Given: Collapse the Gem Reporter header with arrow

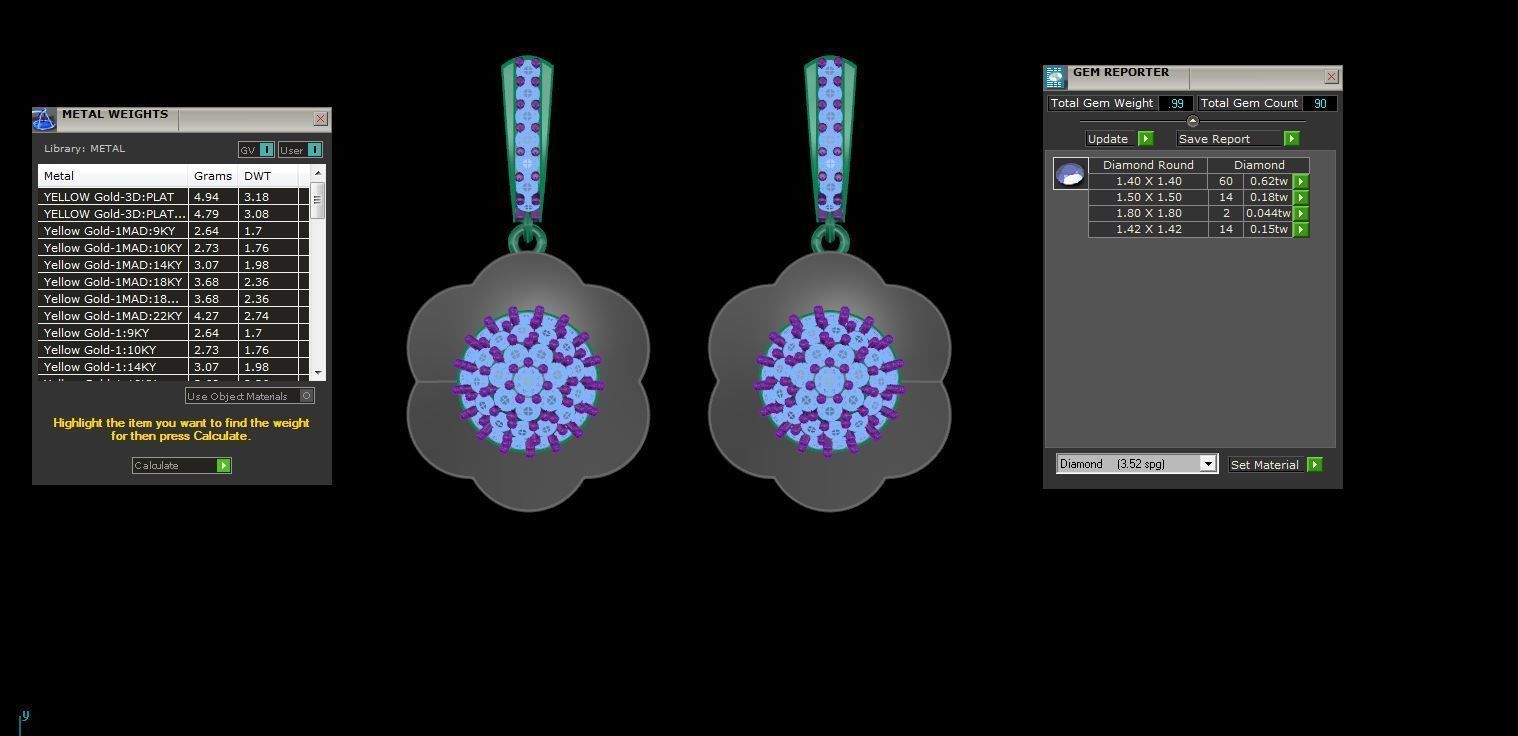Looking at the screenshot, I should pyautogui.click(x=1192, y=121).
